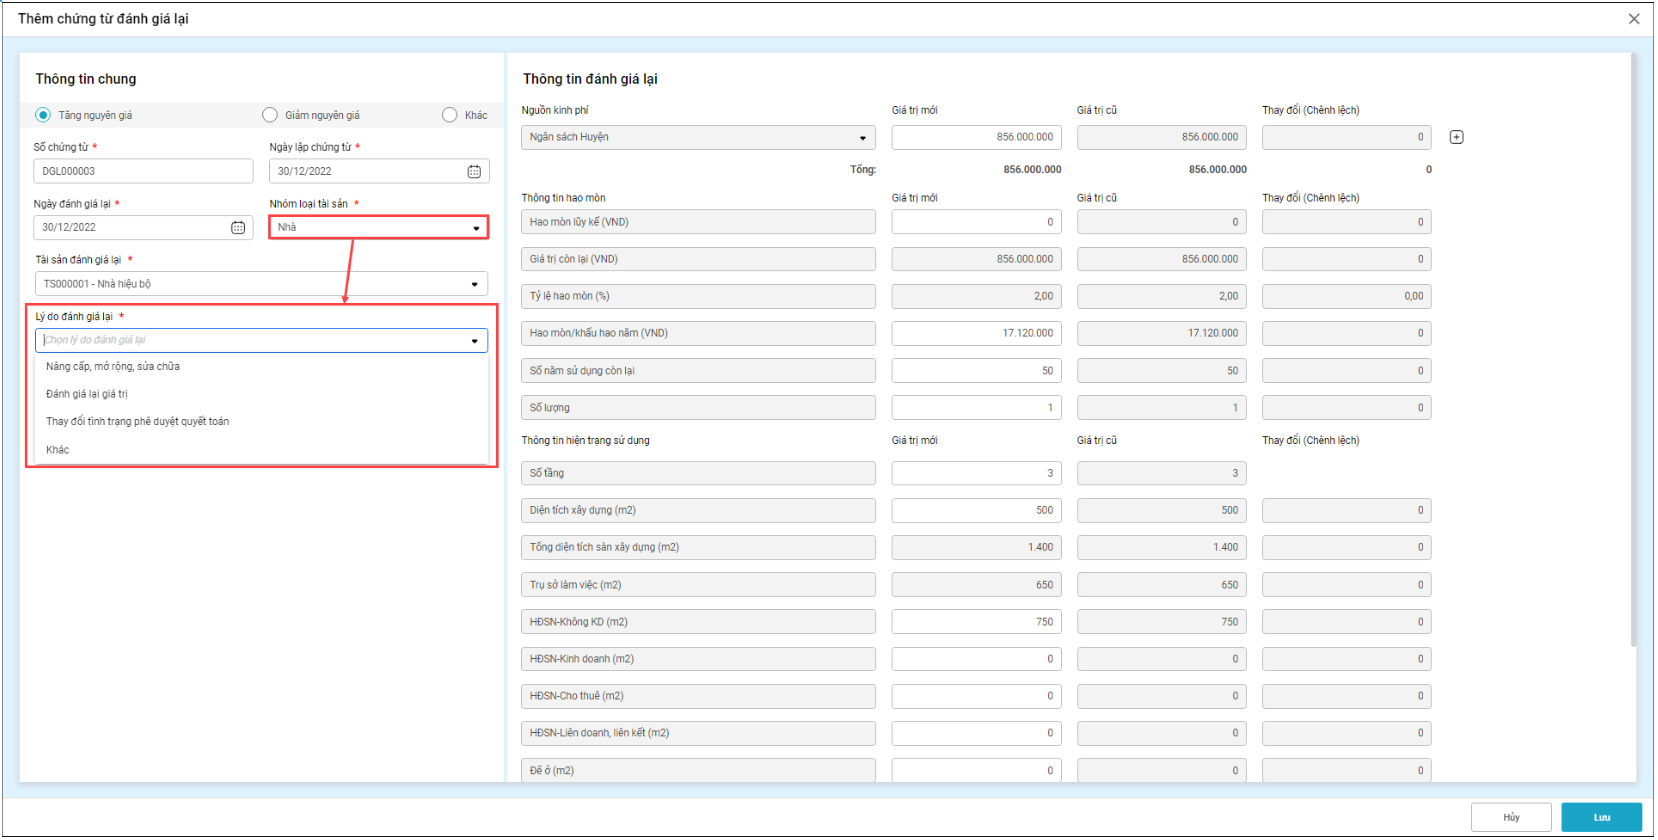This screenshot has width=1658, height=840.
Task: Click the Số chứng từ input field
Action: pos(143,172)
